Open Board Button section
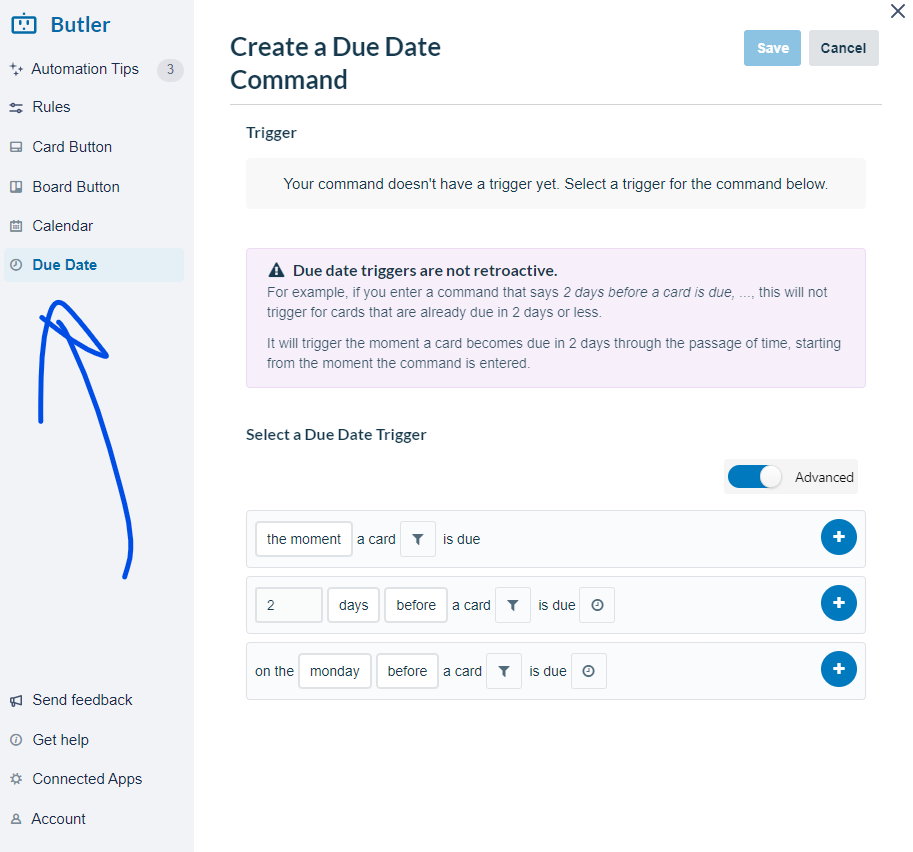913x852 pixels. (76, 187)
